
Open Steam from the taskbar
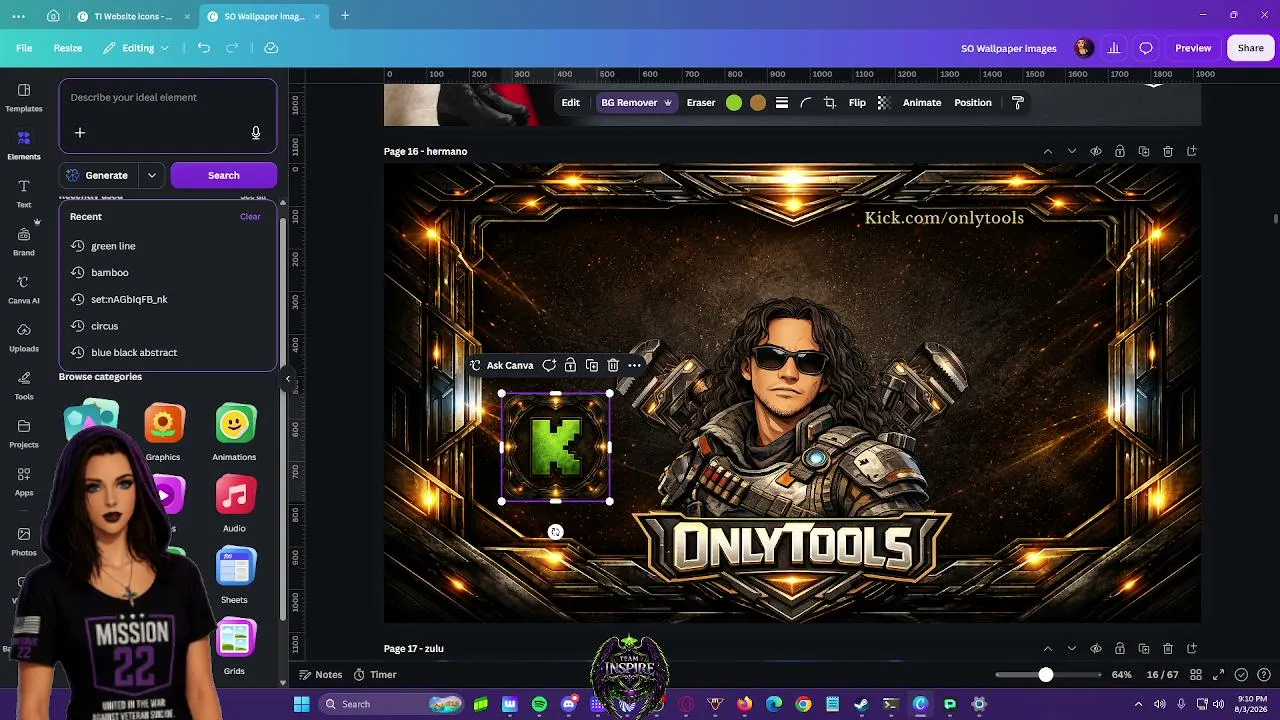click(x=861, y=704)
